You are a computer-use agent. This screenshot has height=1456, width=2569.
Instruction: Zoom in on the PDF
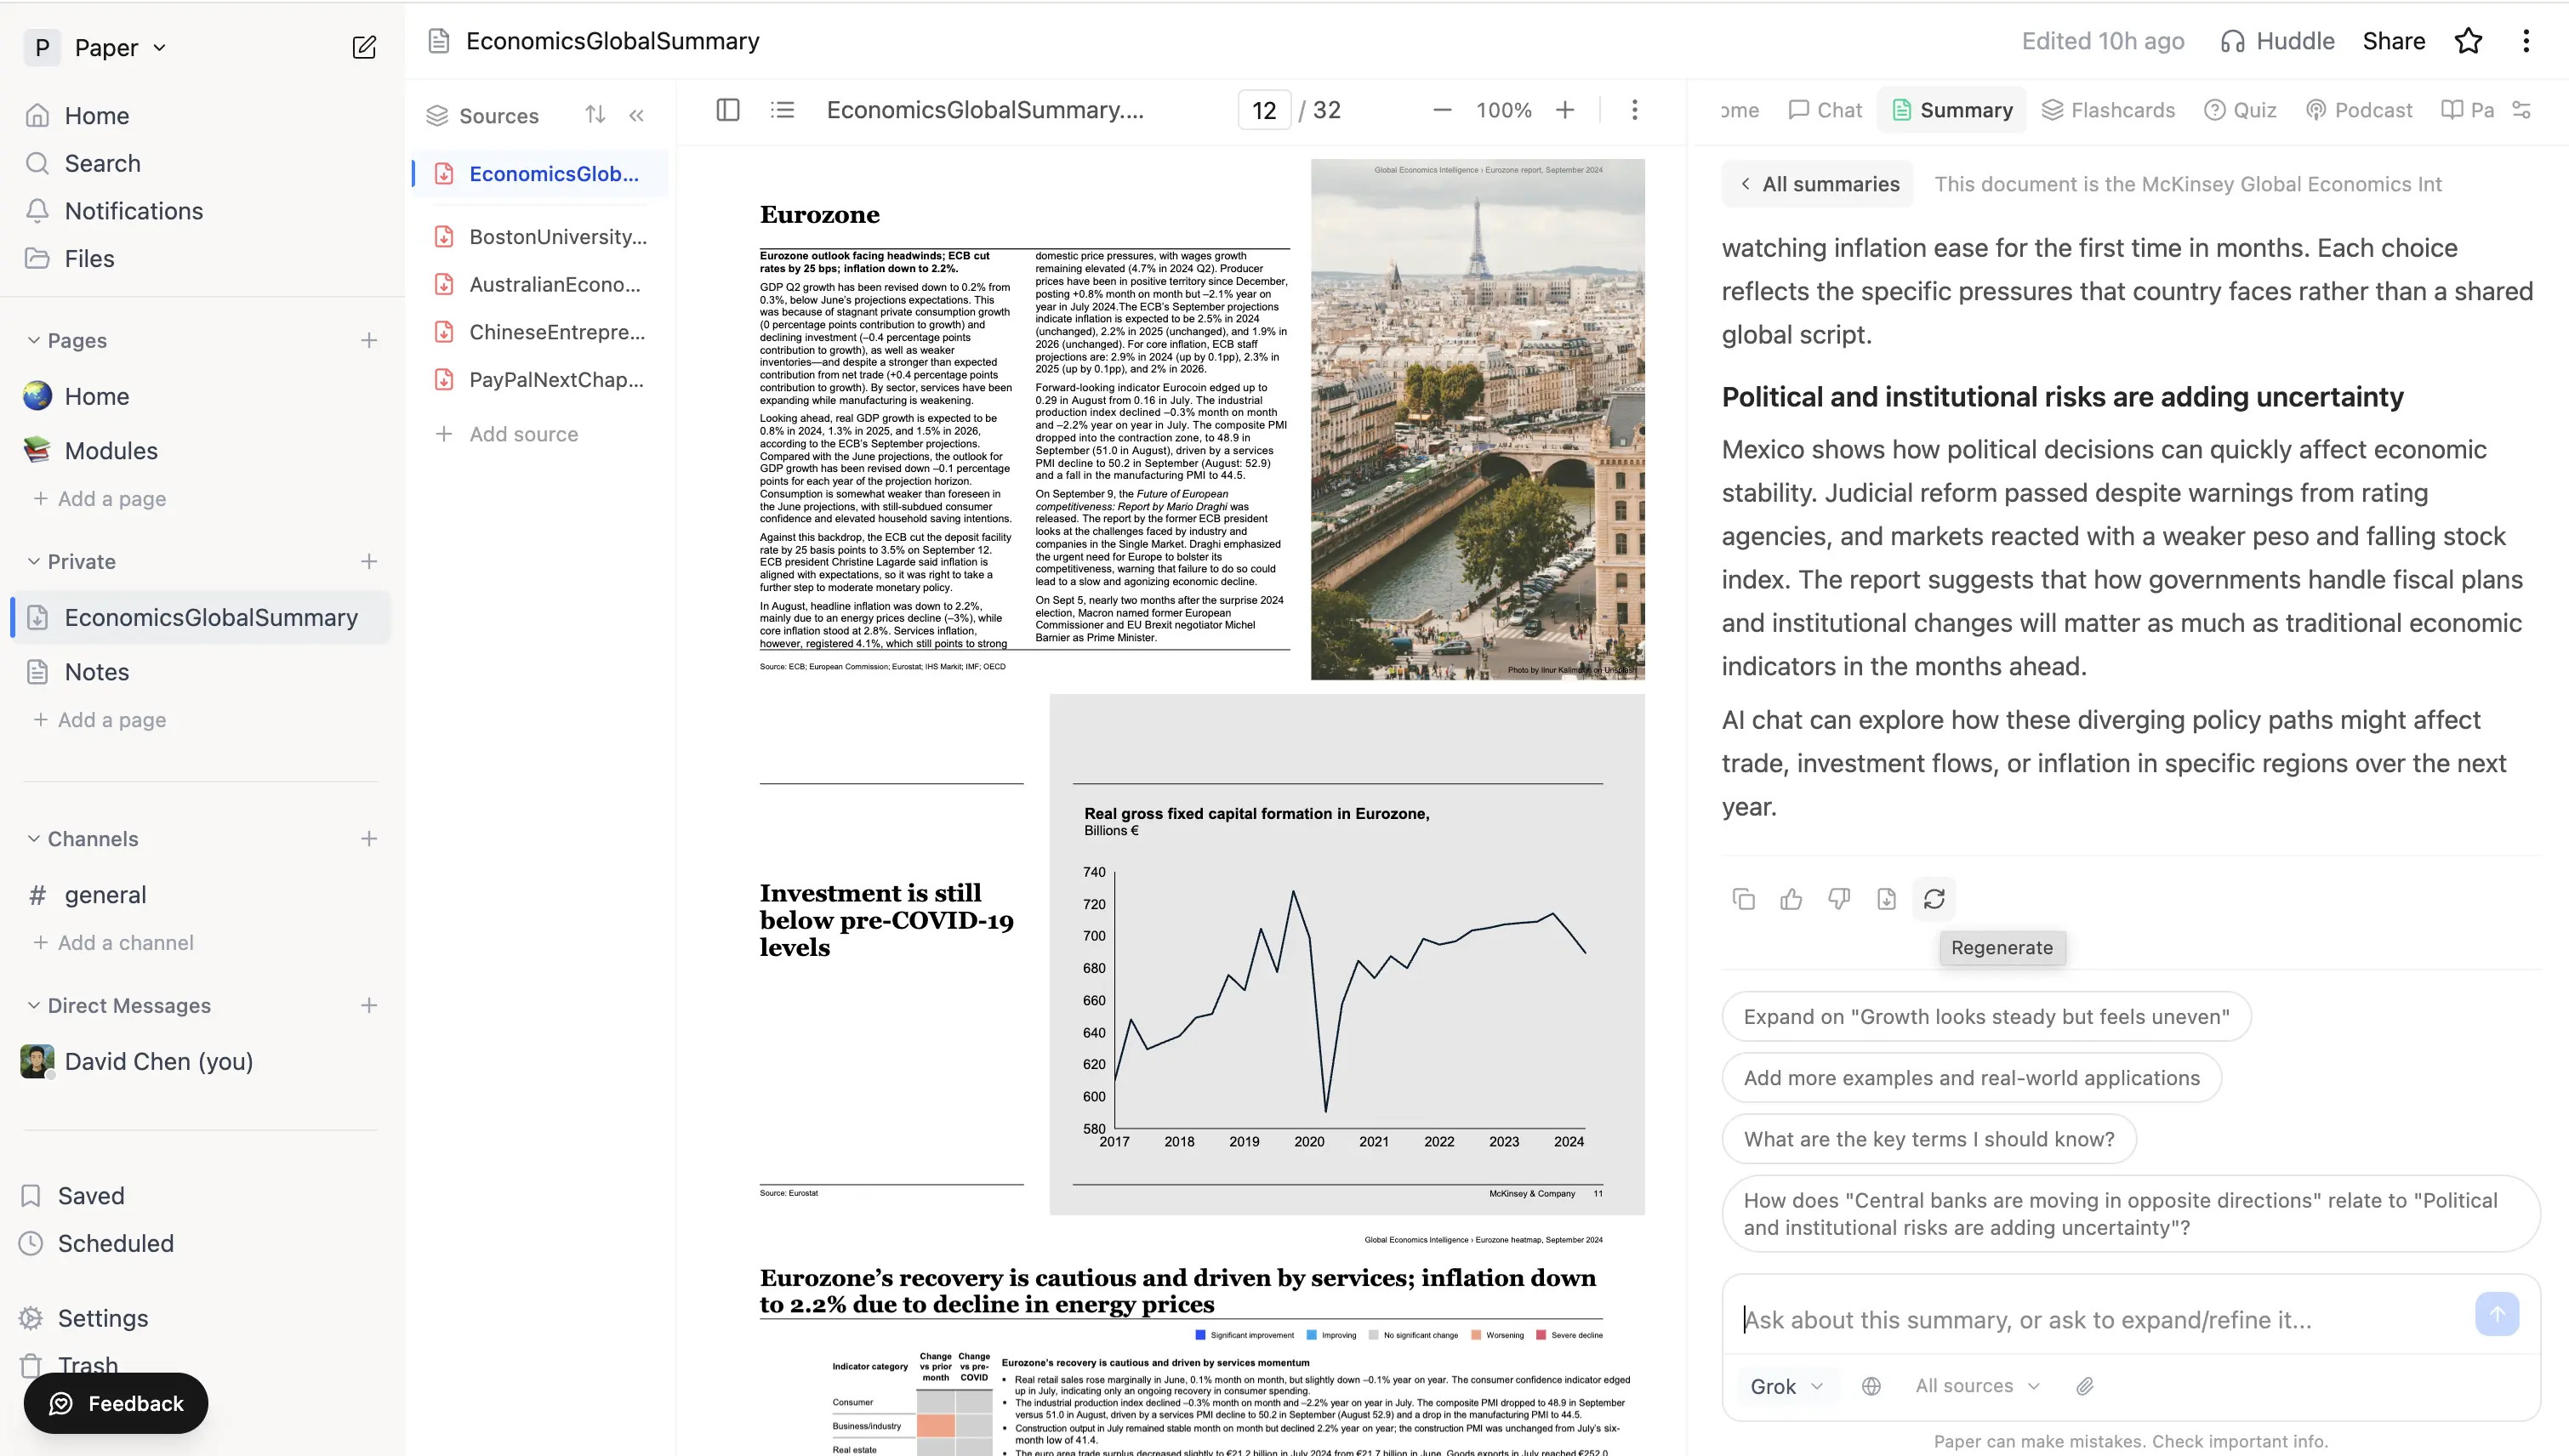click(x=1565, y=110)
